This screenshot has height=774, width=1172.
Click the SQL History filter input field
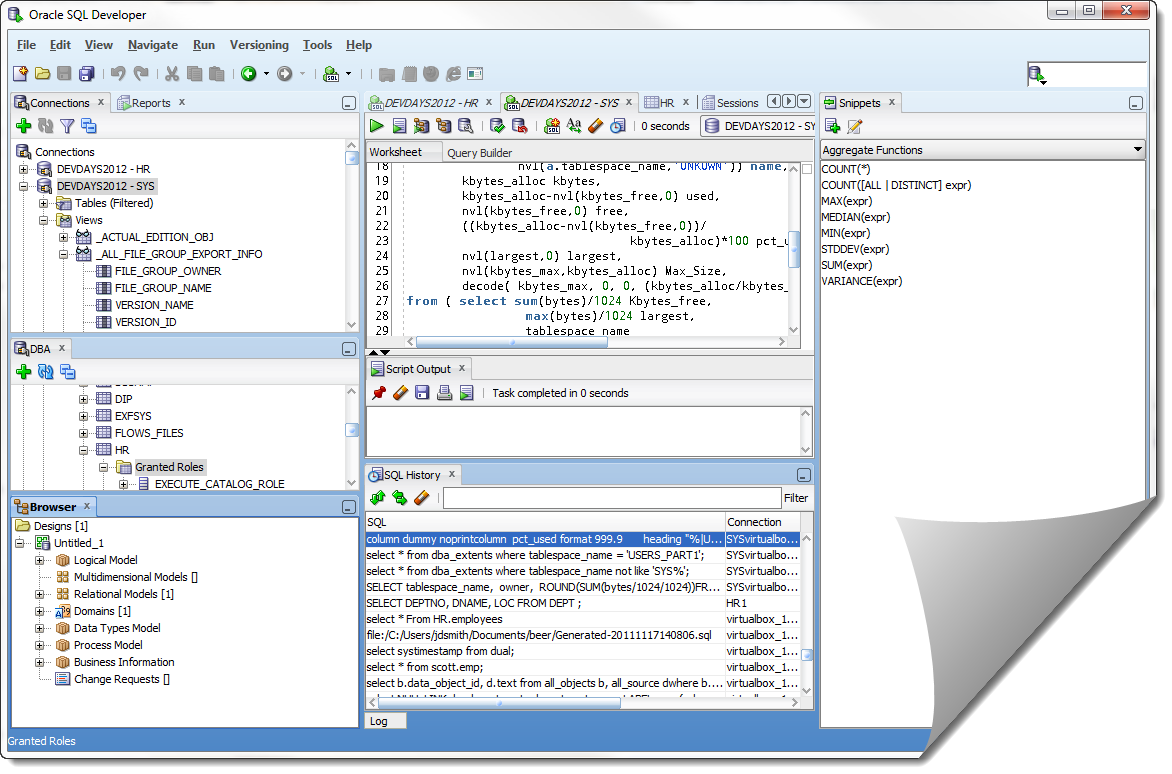[612, 498]
